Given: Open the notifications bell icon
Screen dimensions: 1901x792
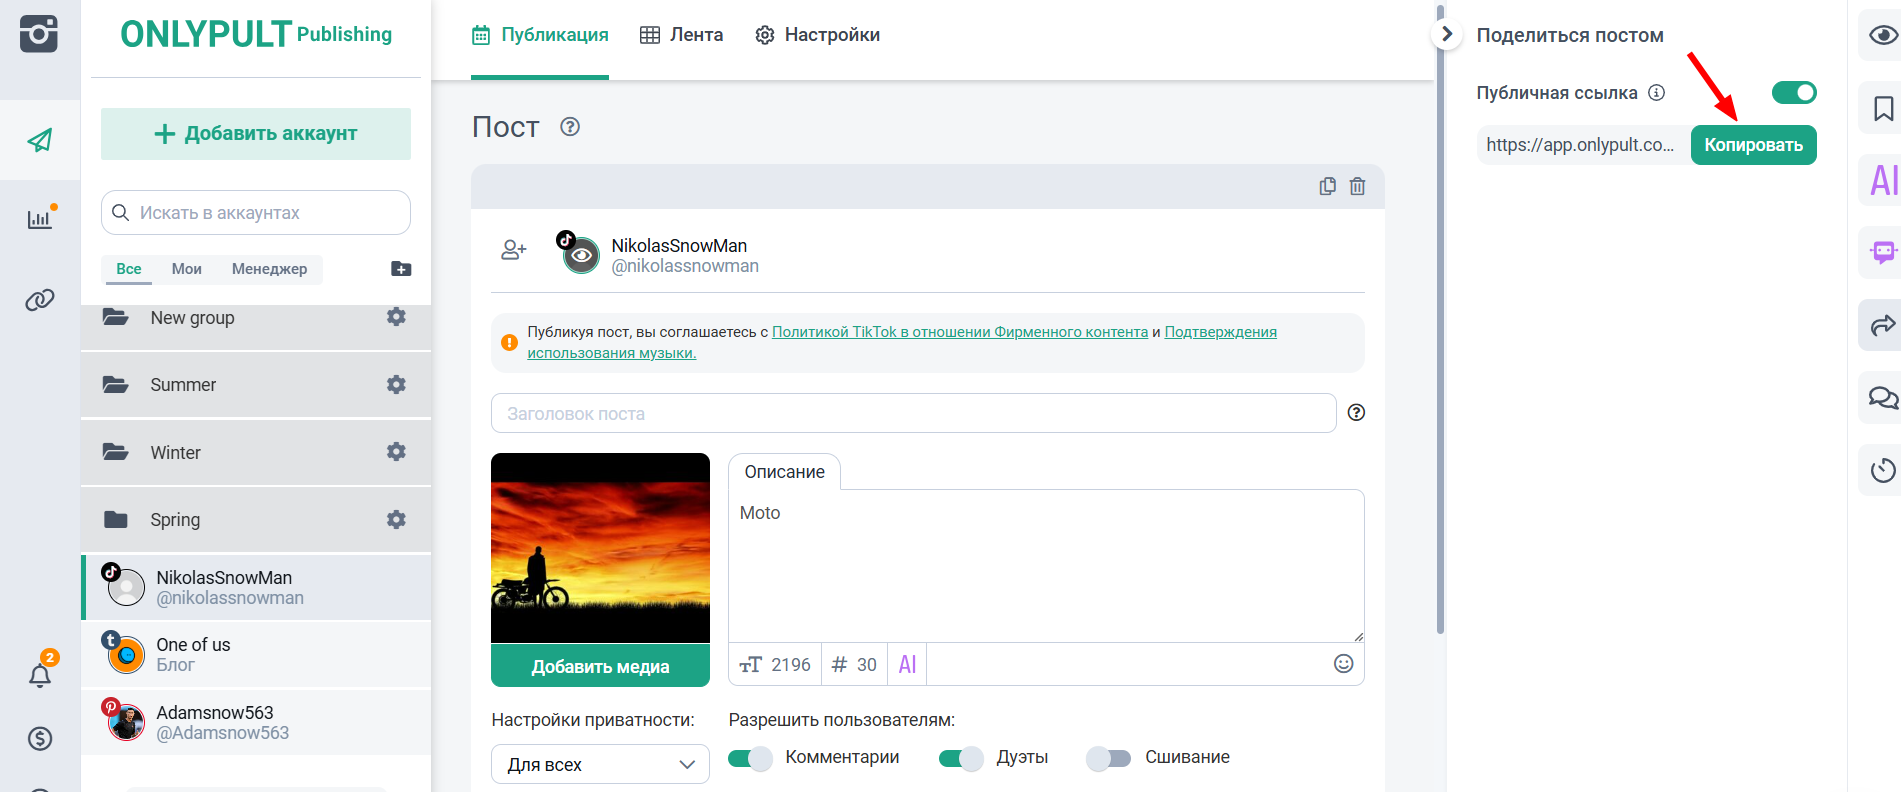Looking at the screenshot, I should click(40, 676).
